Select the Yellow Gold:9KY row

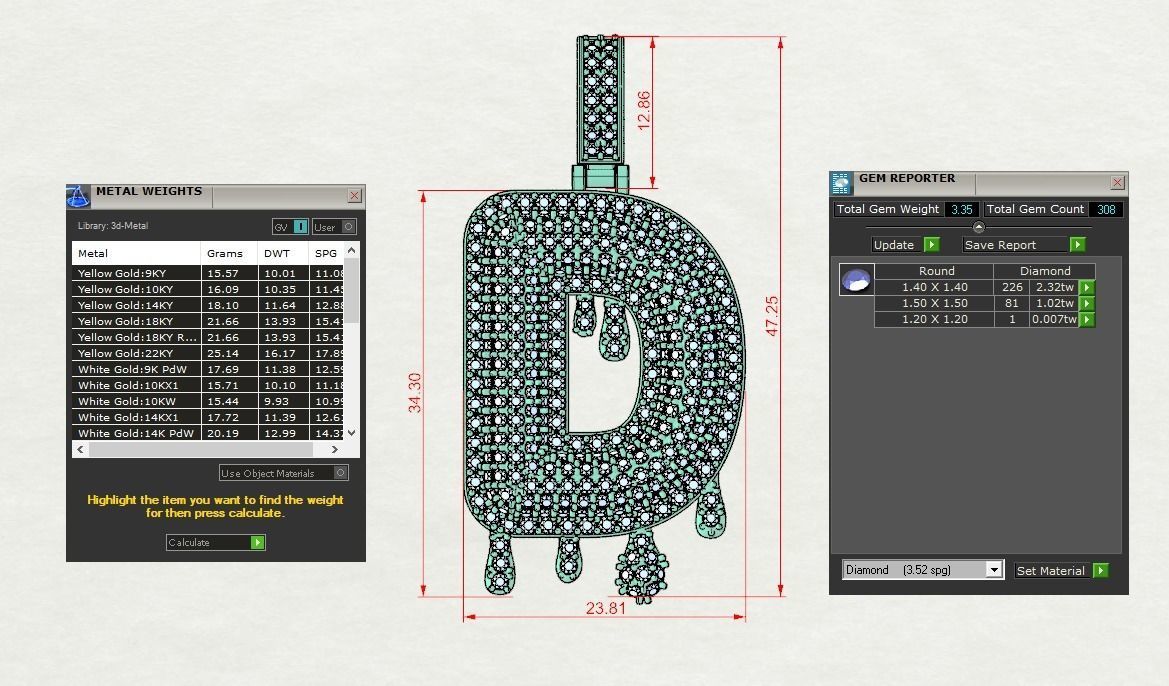(208, 273)
